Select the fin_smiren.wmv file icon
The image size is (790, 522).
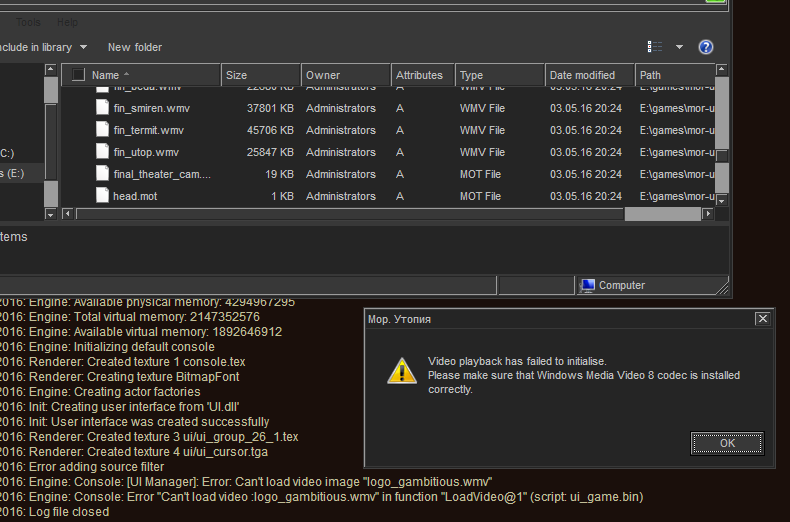tap(102, 108)
